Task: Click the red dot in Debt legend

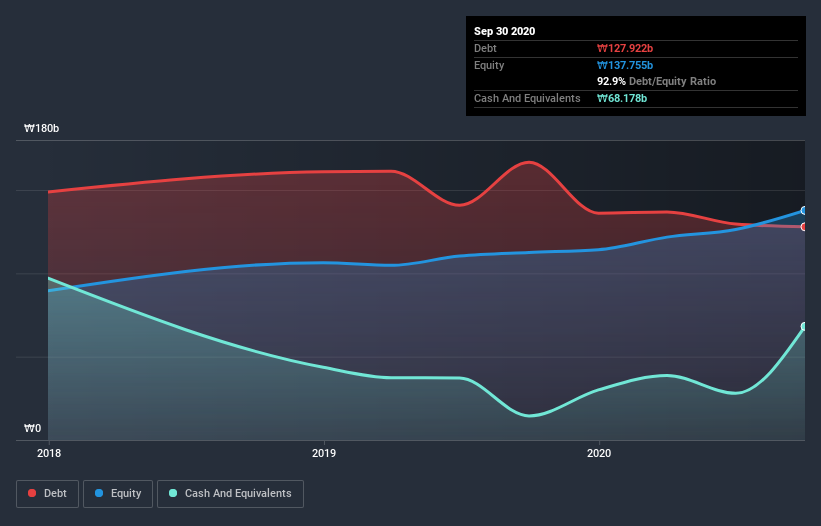Action: click(32, 493)
